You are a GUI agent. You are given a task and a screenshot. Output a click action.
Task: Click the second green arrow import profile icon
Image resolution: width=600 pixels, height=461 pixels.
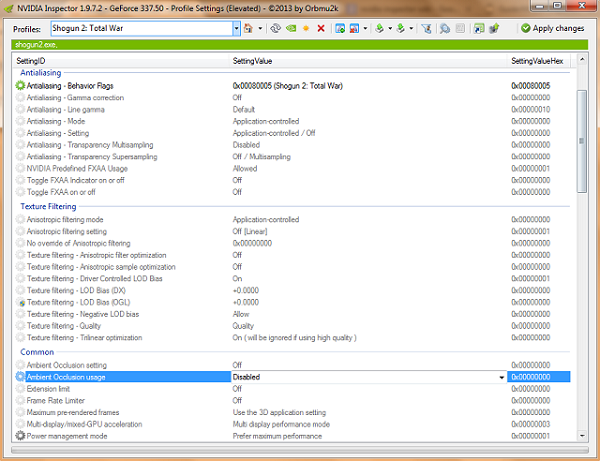(400, 28)
